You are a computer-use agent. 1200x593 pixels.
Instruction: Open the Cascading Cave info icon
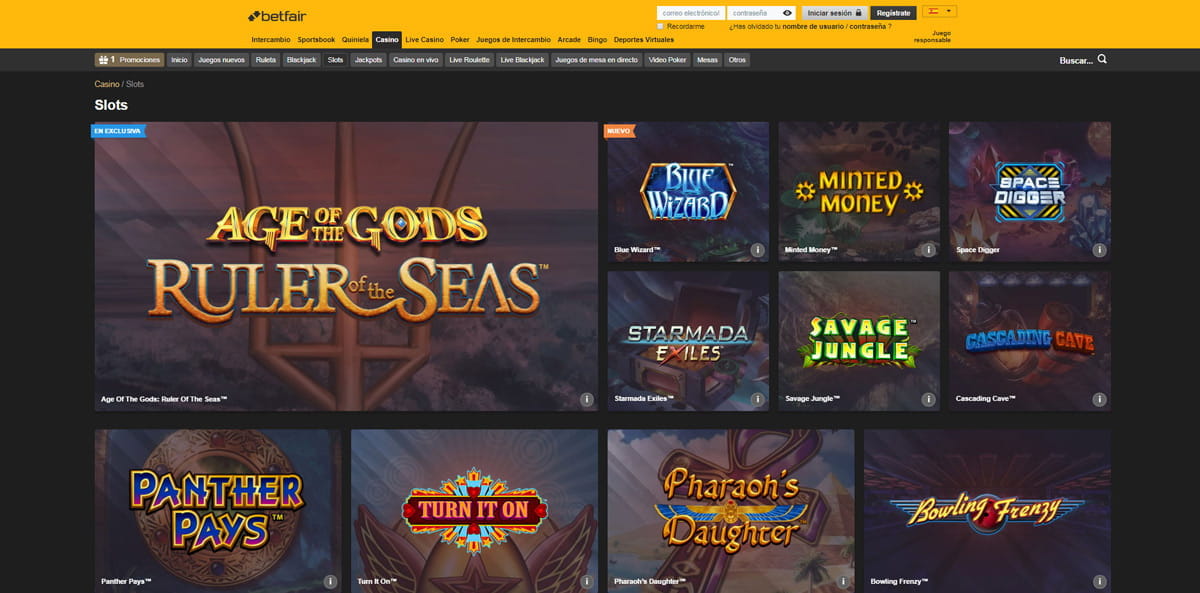[x=1099, y=399]
